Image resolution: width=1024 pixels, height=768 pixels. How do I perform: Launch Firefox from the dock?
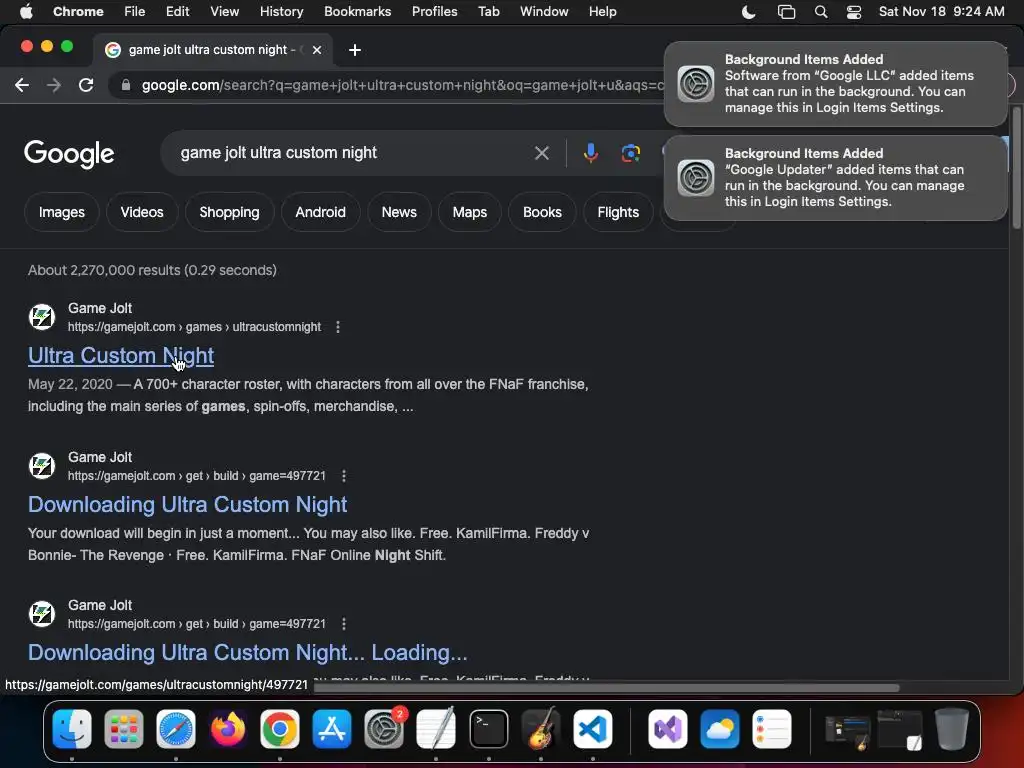[x=227, y=729]
